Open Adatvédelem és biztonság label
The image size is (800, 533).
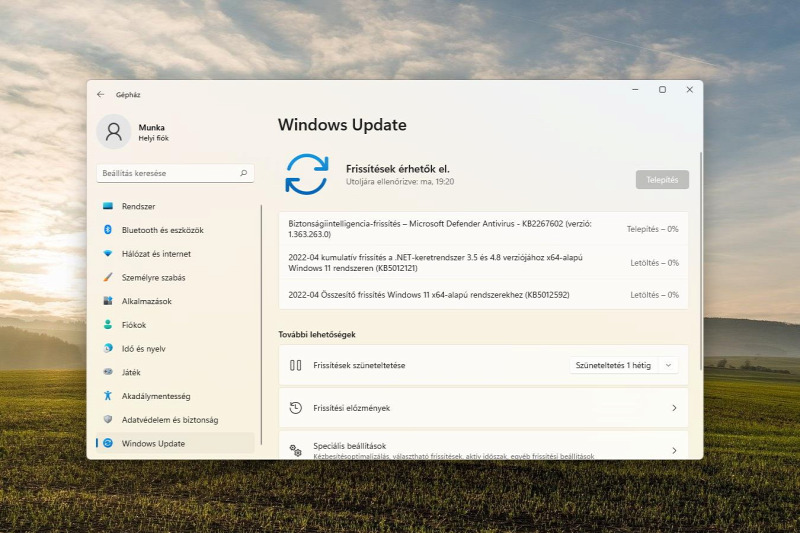click(170, 420)
